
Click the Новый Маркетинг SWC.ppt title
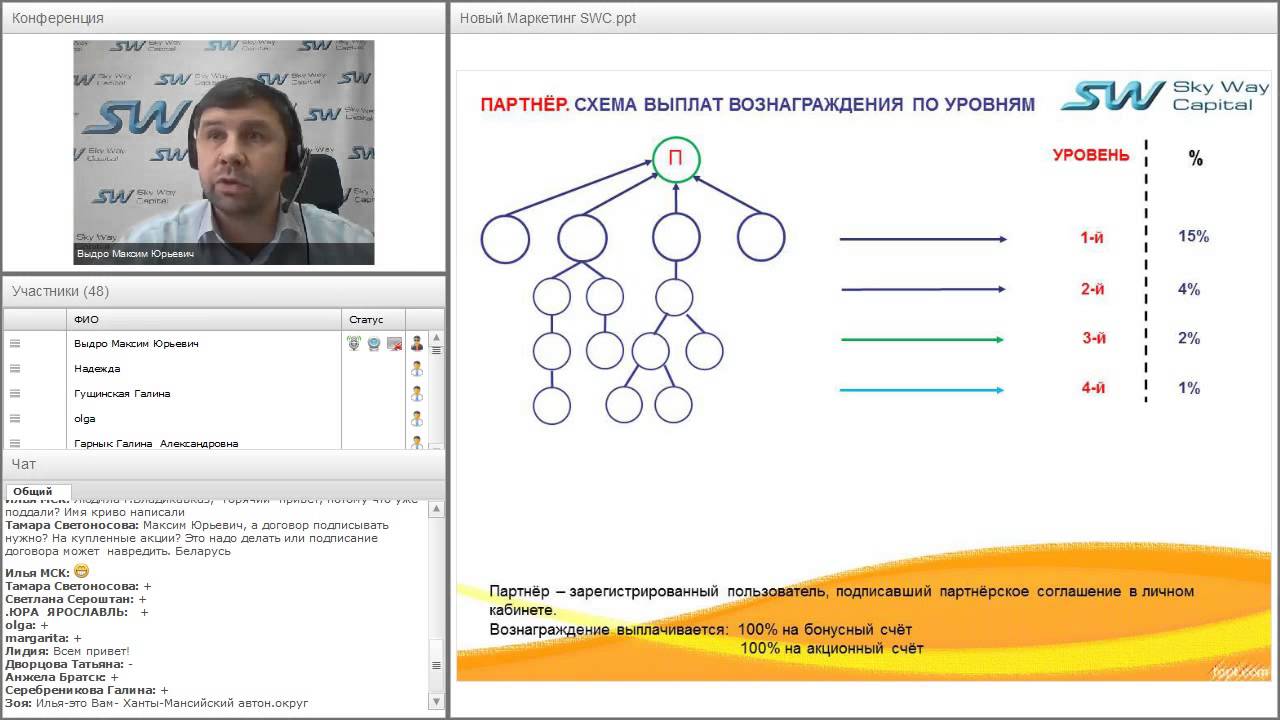(547, 18)
